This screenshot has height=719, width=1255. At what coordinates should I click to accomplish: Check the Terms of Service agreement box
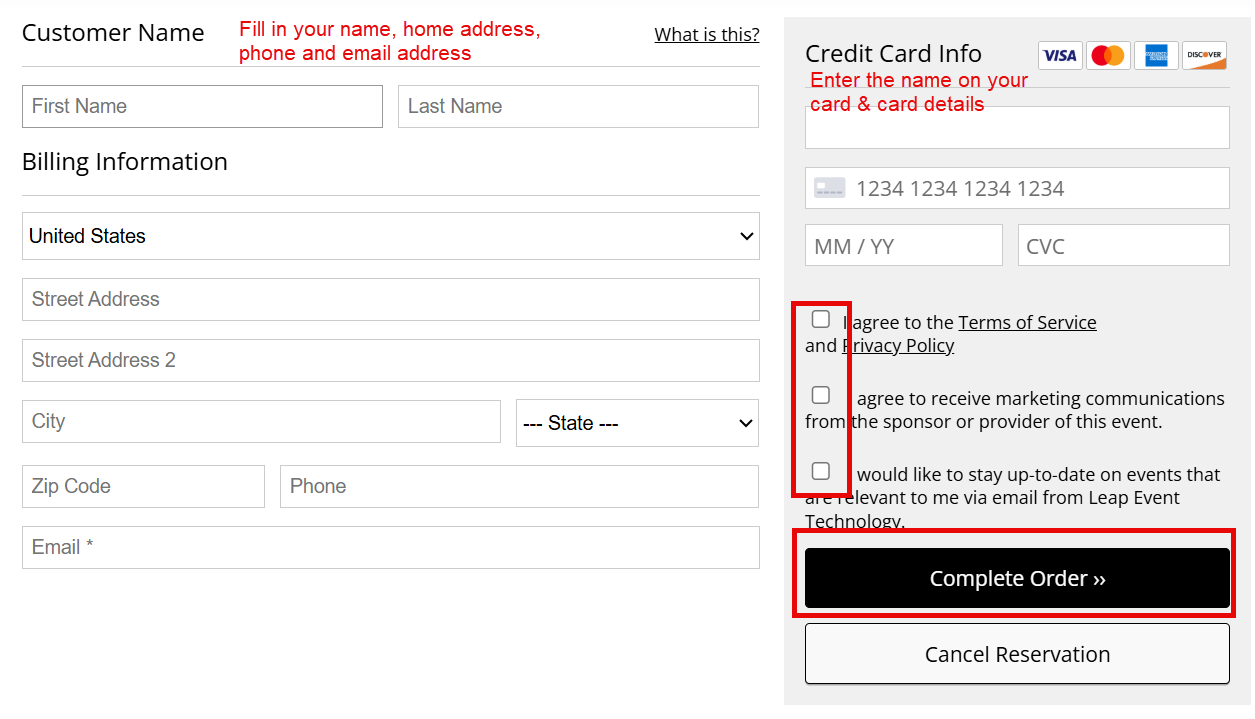pyautogui.click(x=821, y=319)
